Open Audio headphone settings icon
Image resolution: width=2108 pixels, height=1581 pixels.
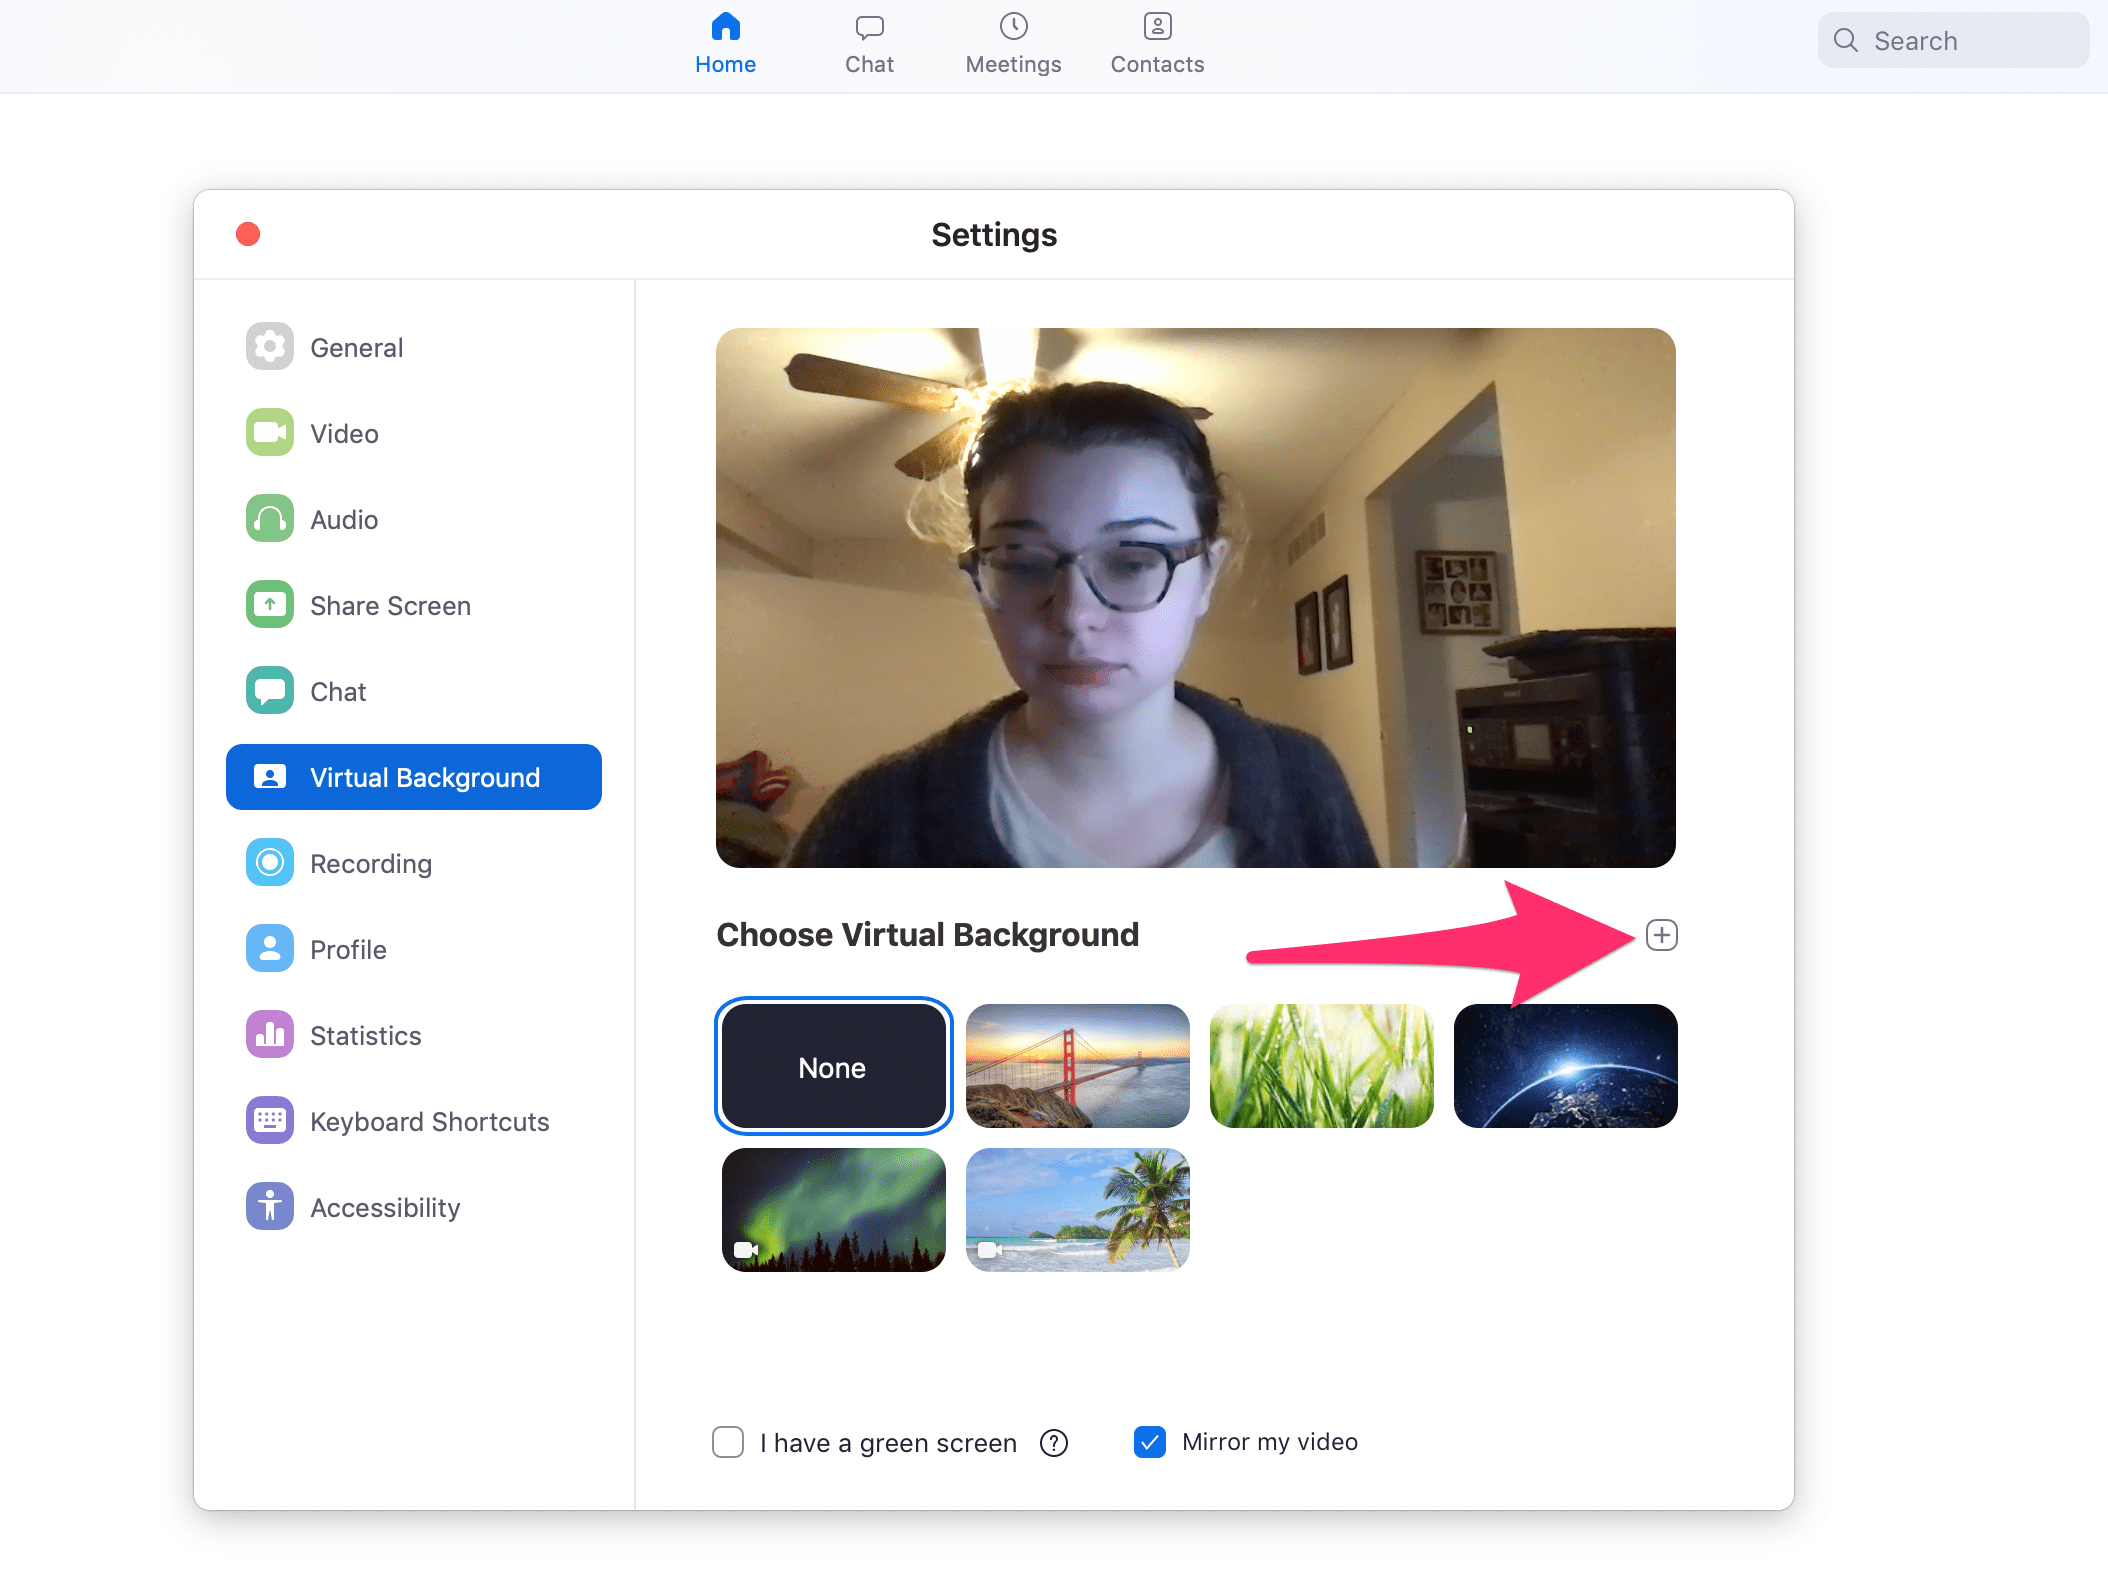[x=270, y=519]
